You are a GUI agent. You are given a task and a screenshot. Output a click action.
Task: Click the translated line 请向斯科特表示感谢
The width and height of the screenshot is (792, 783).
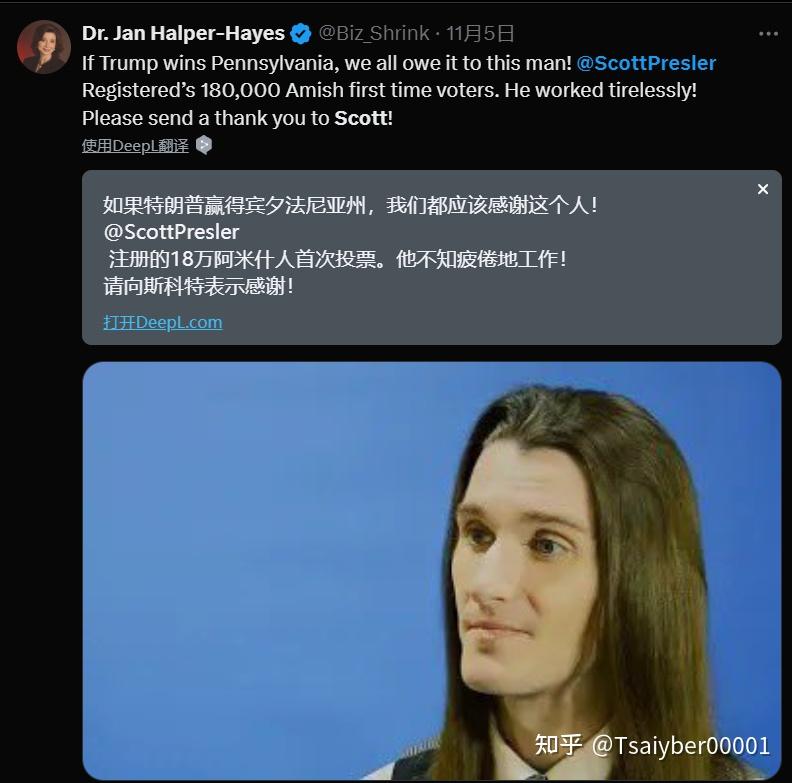pos(199,286)
